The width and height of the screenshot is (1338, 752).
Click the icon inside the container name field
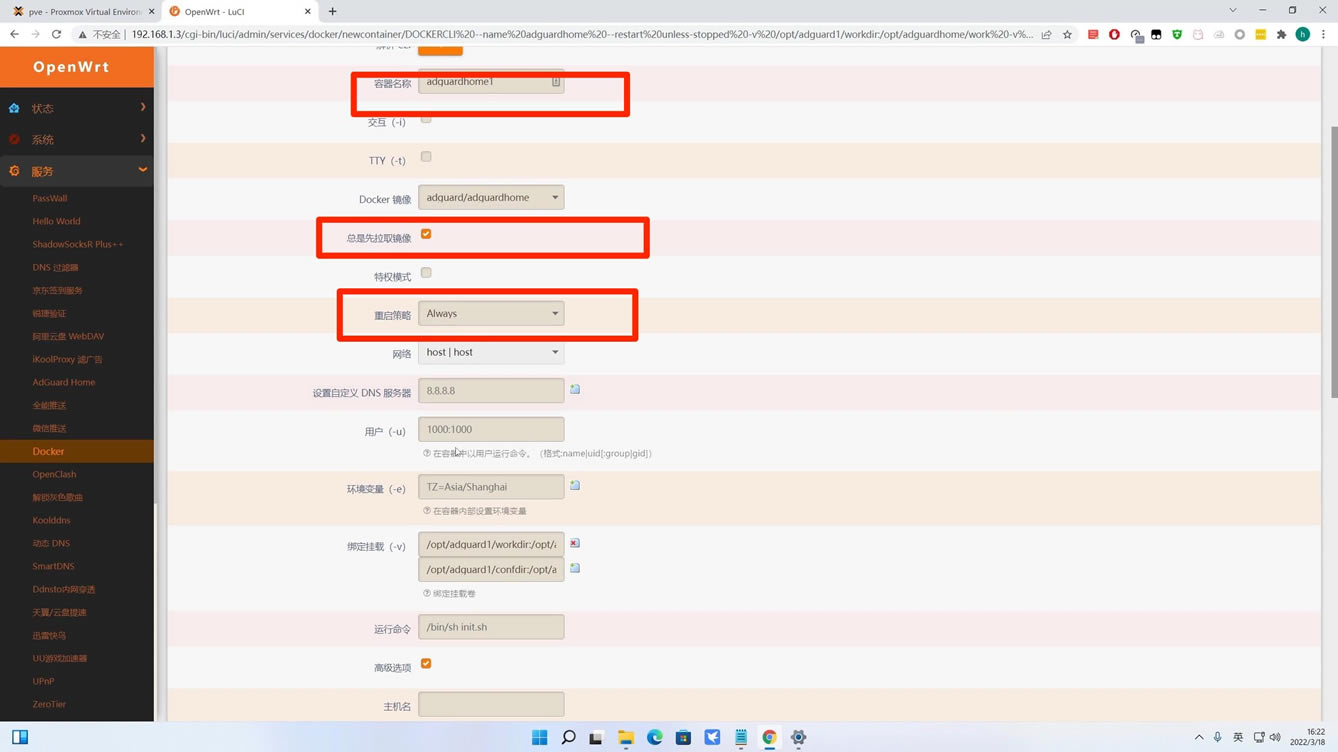[x=556, y=82]
